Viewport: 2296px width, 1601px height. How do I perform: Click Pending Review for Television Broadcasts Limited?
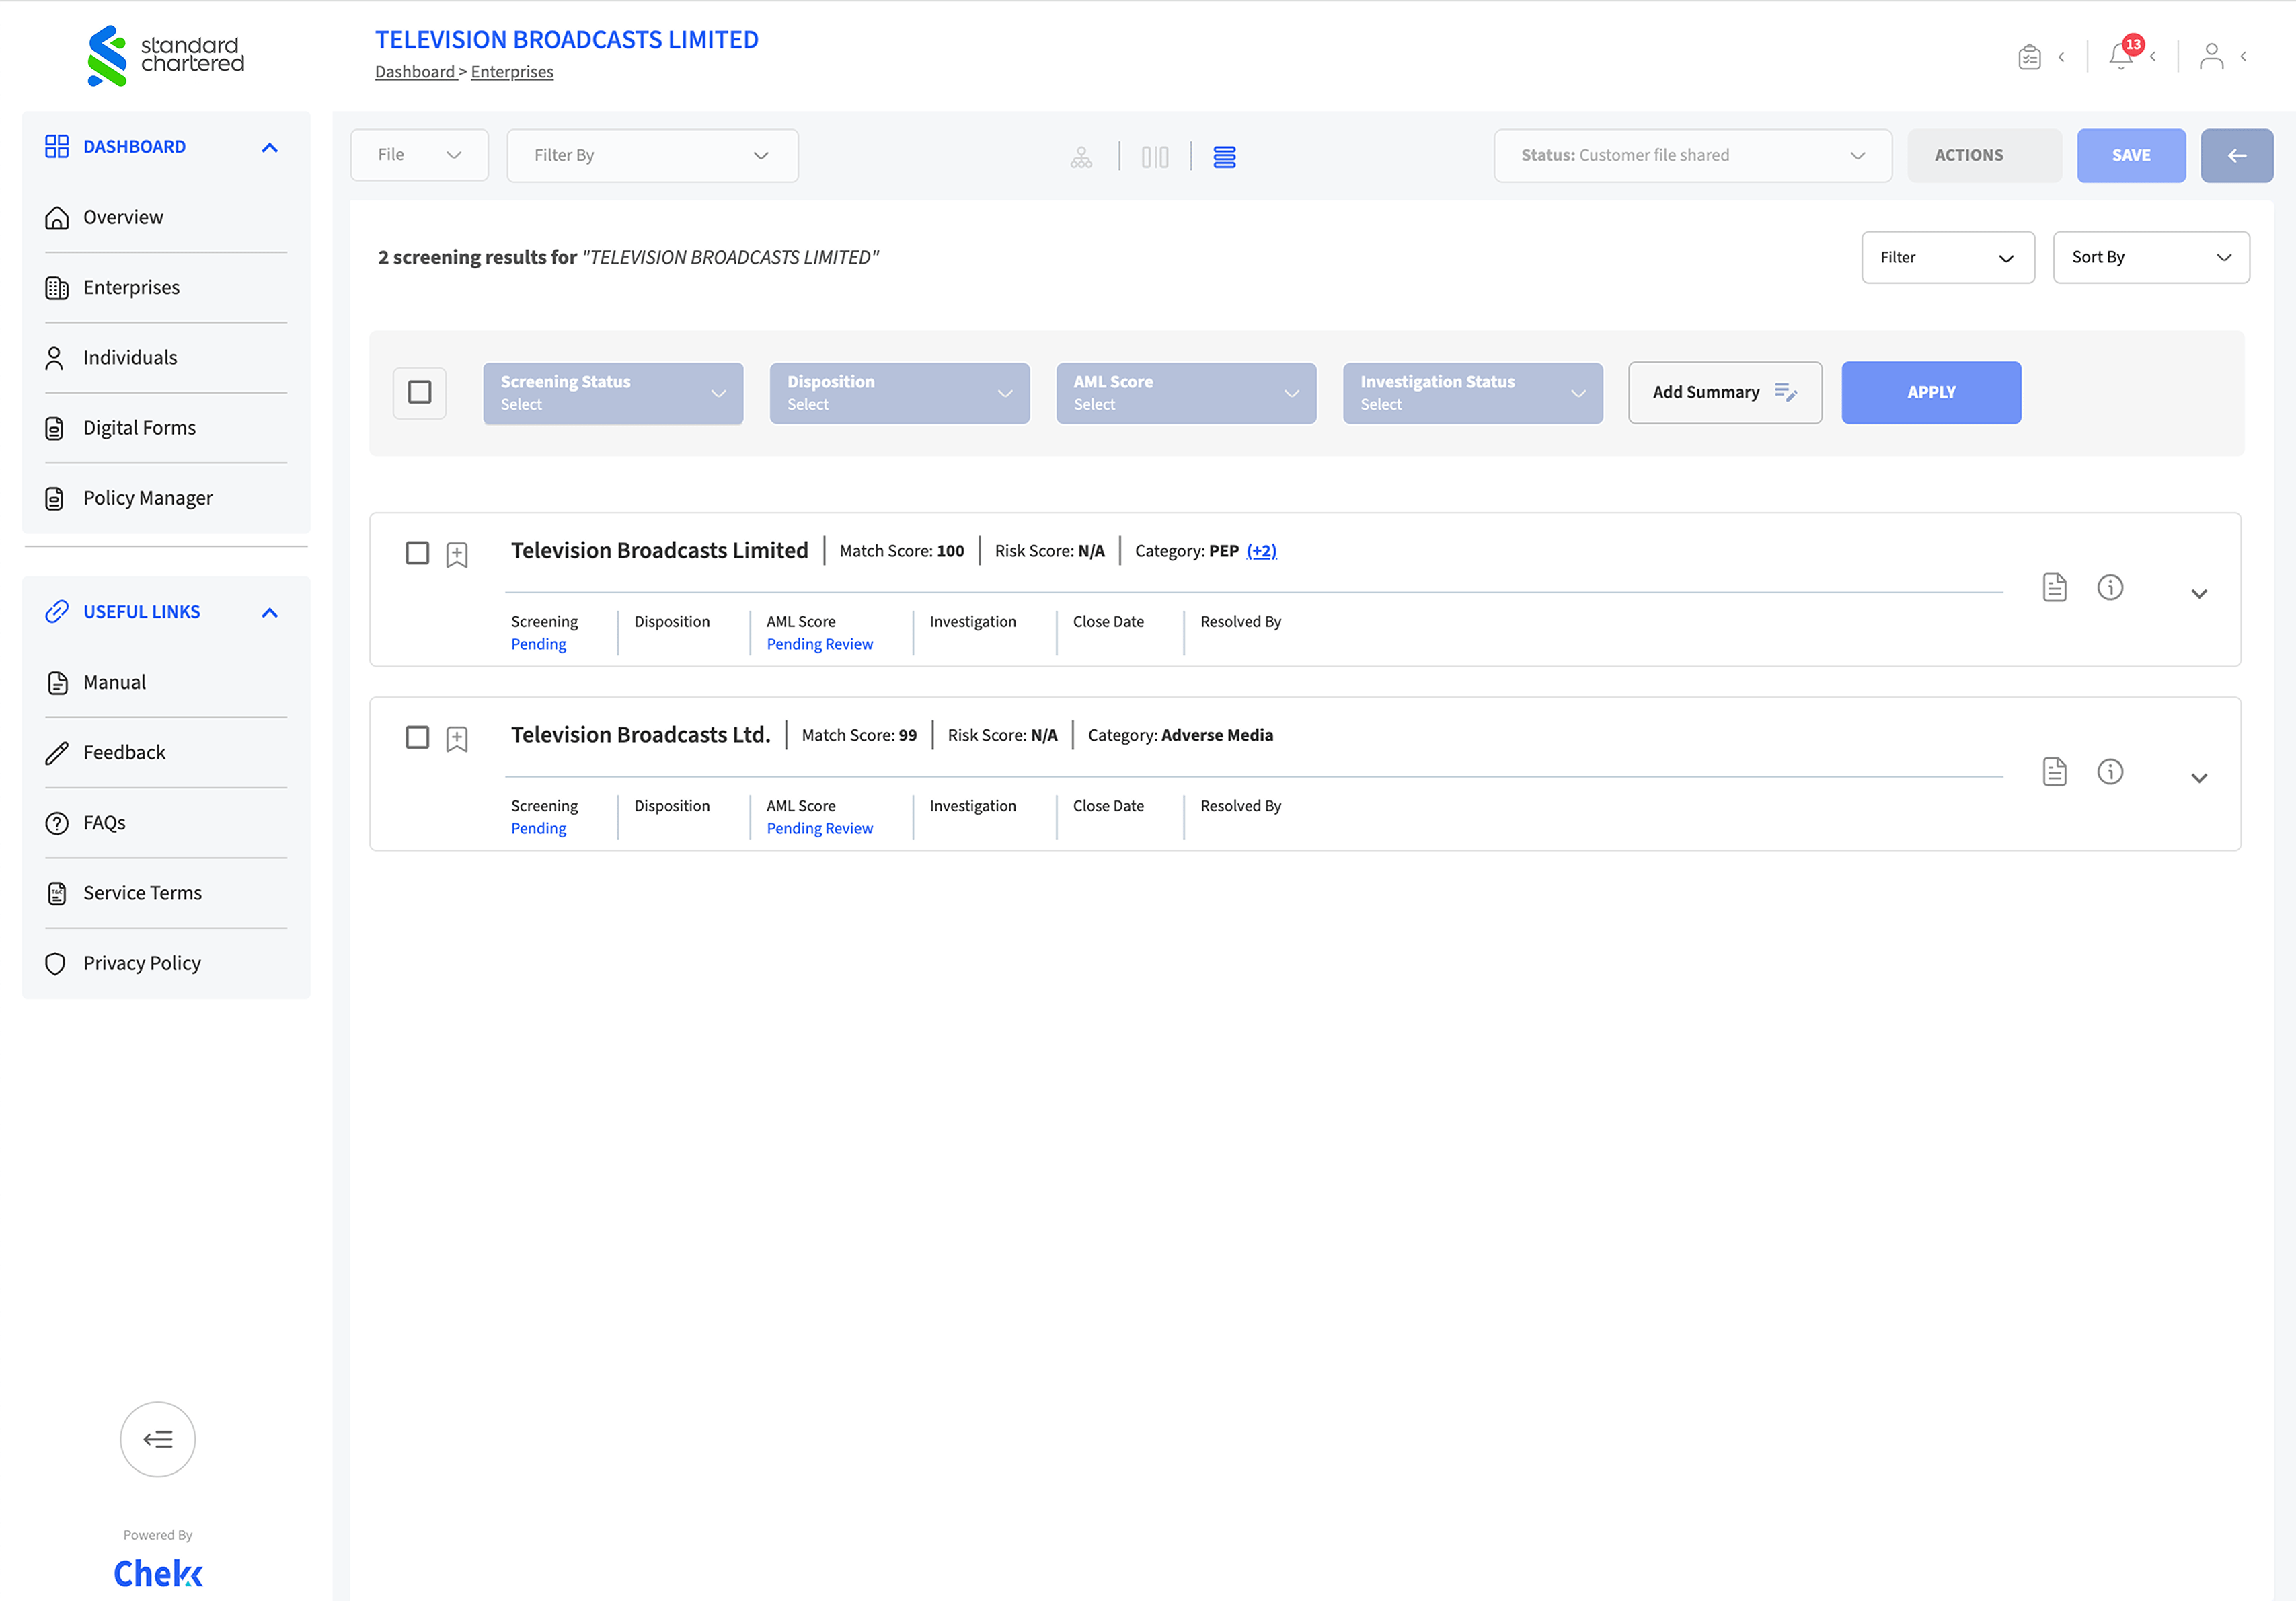[819, 644]
